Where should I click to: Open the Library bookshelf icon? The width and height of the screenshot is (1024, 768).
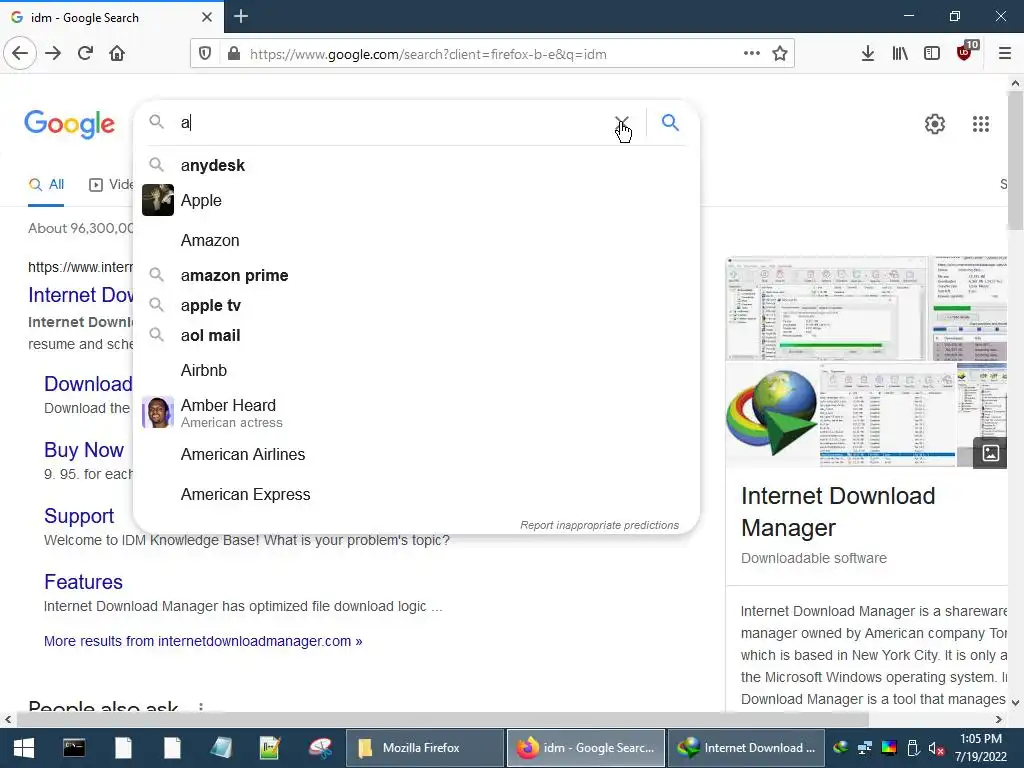(900, 54)
